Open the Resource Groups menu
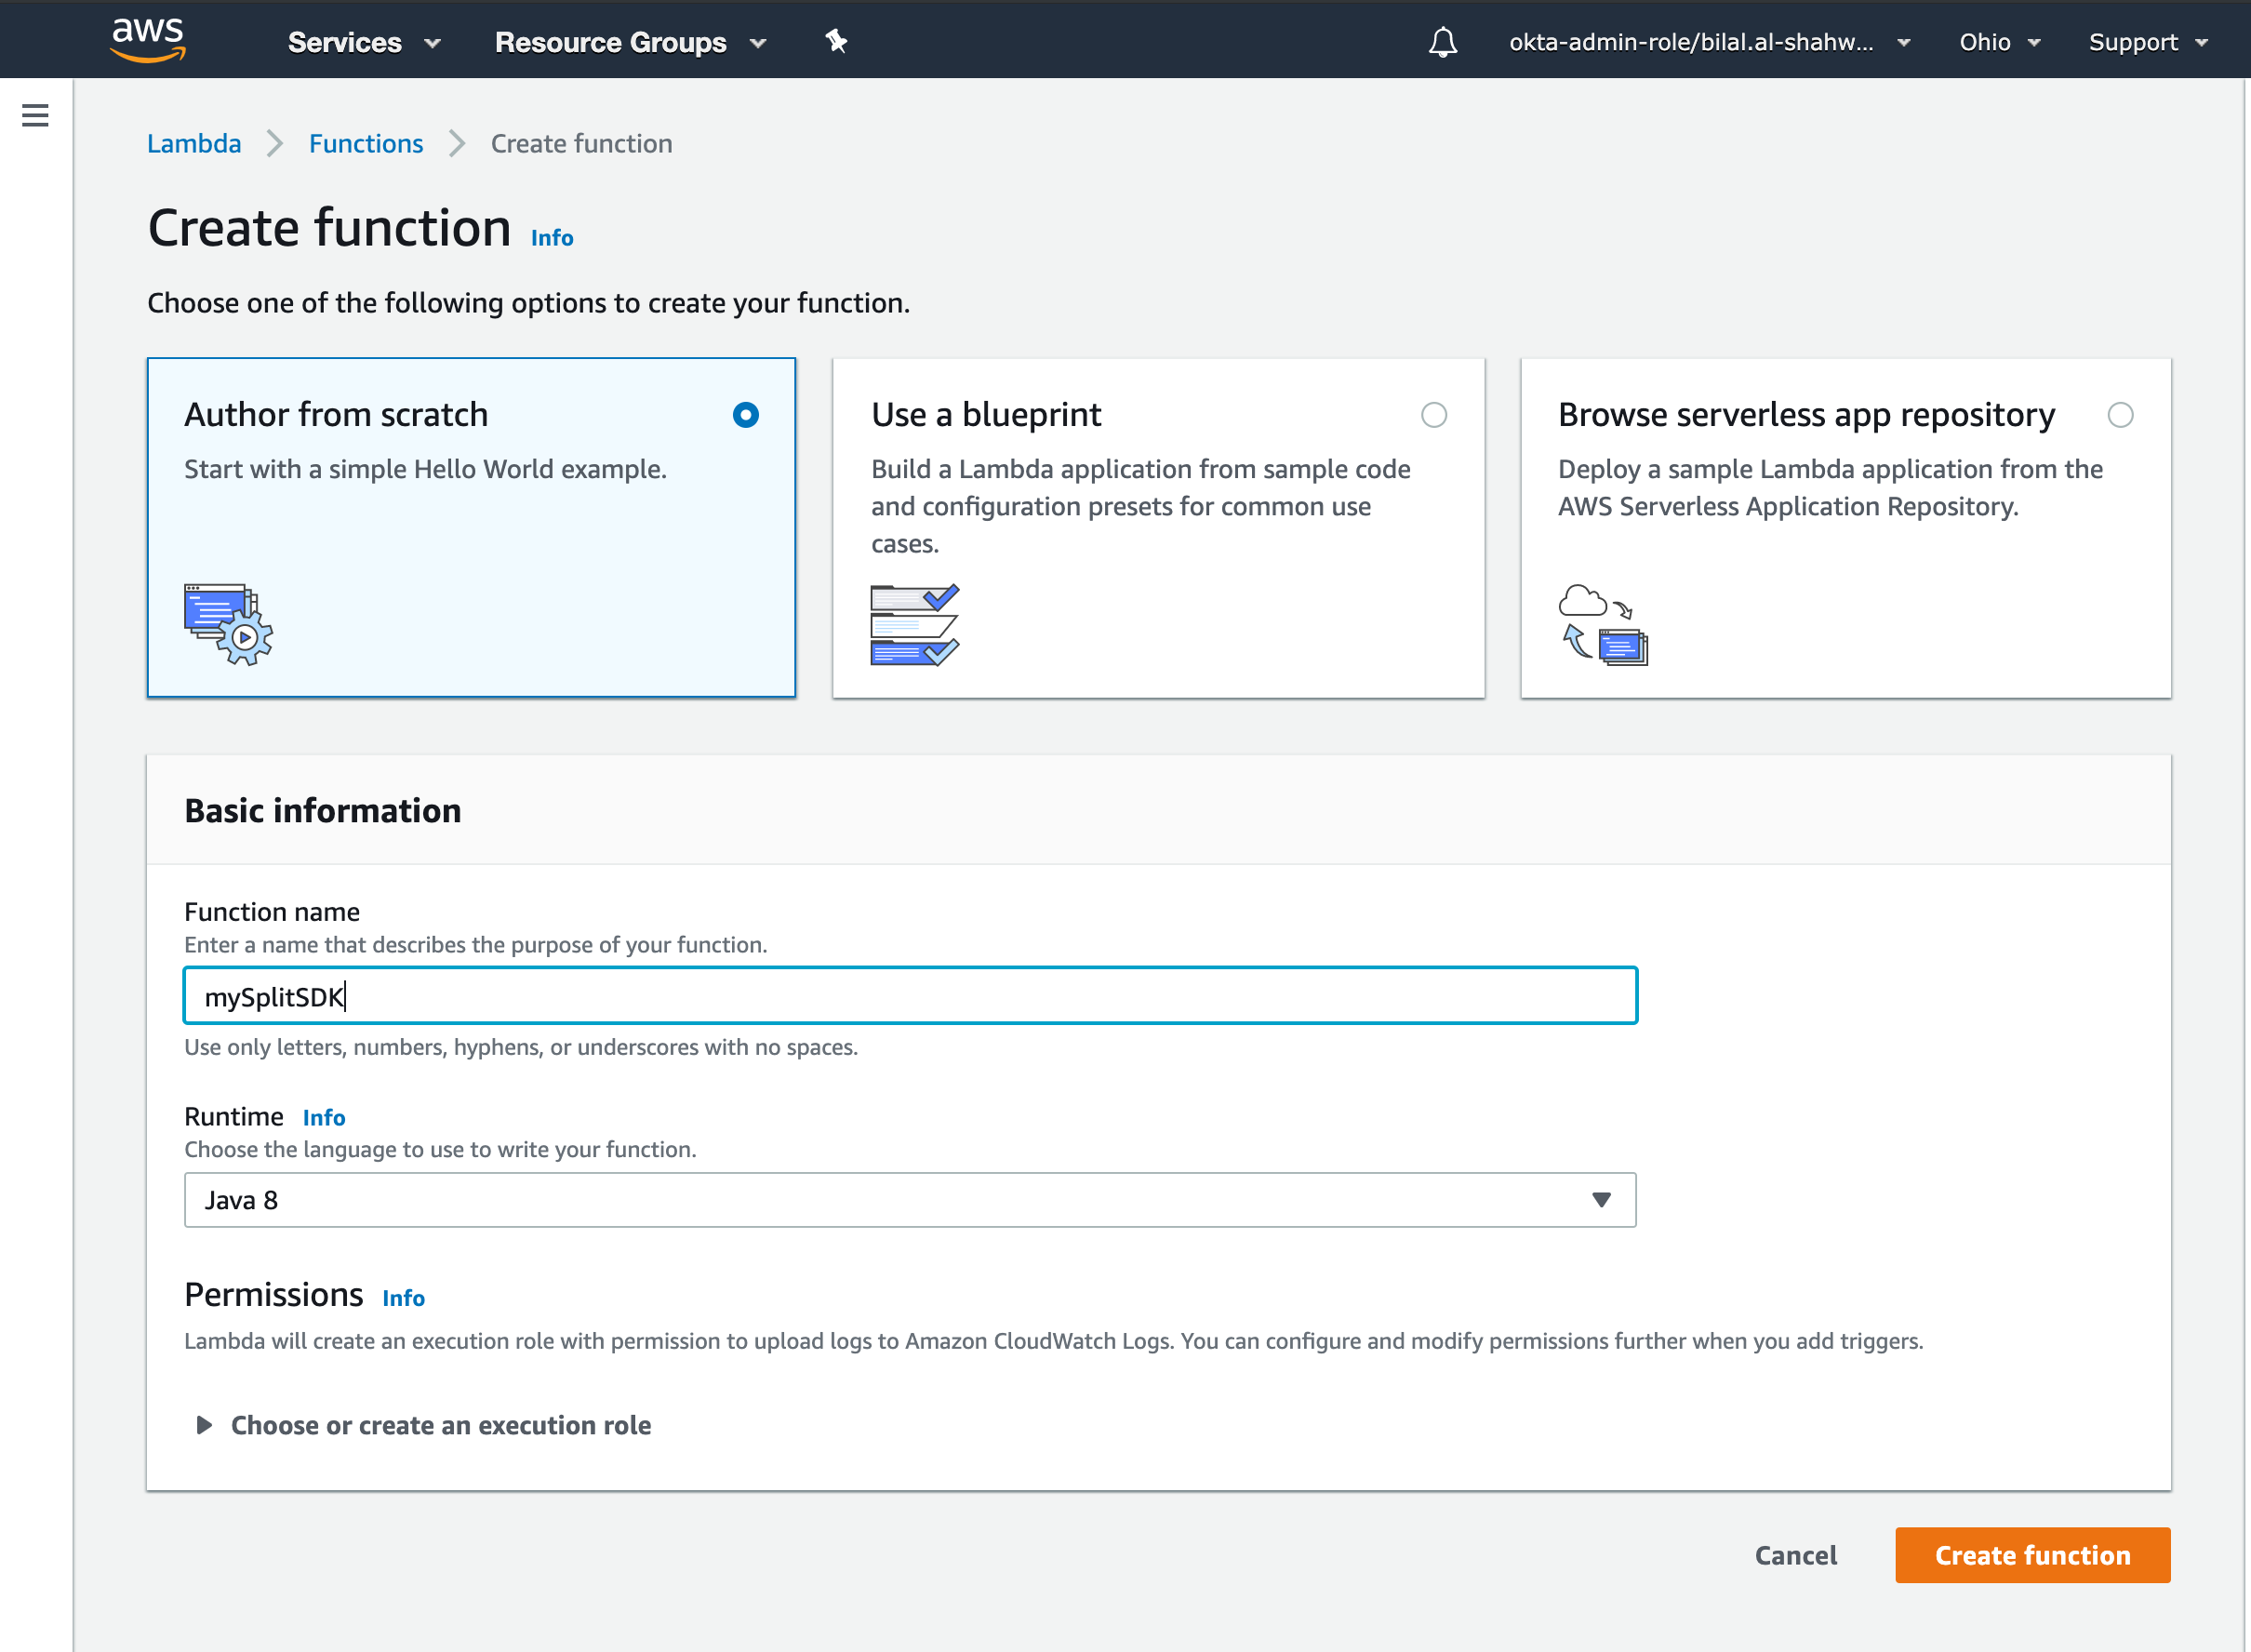 [x=629, y=42]
